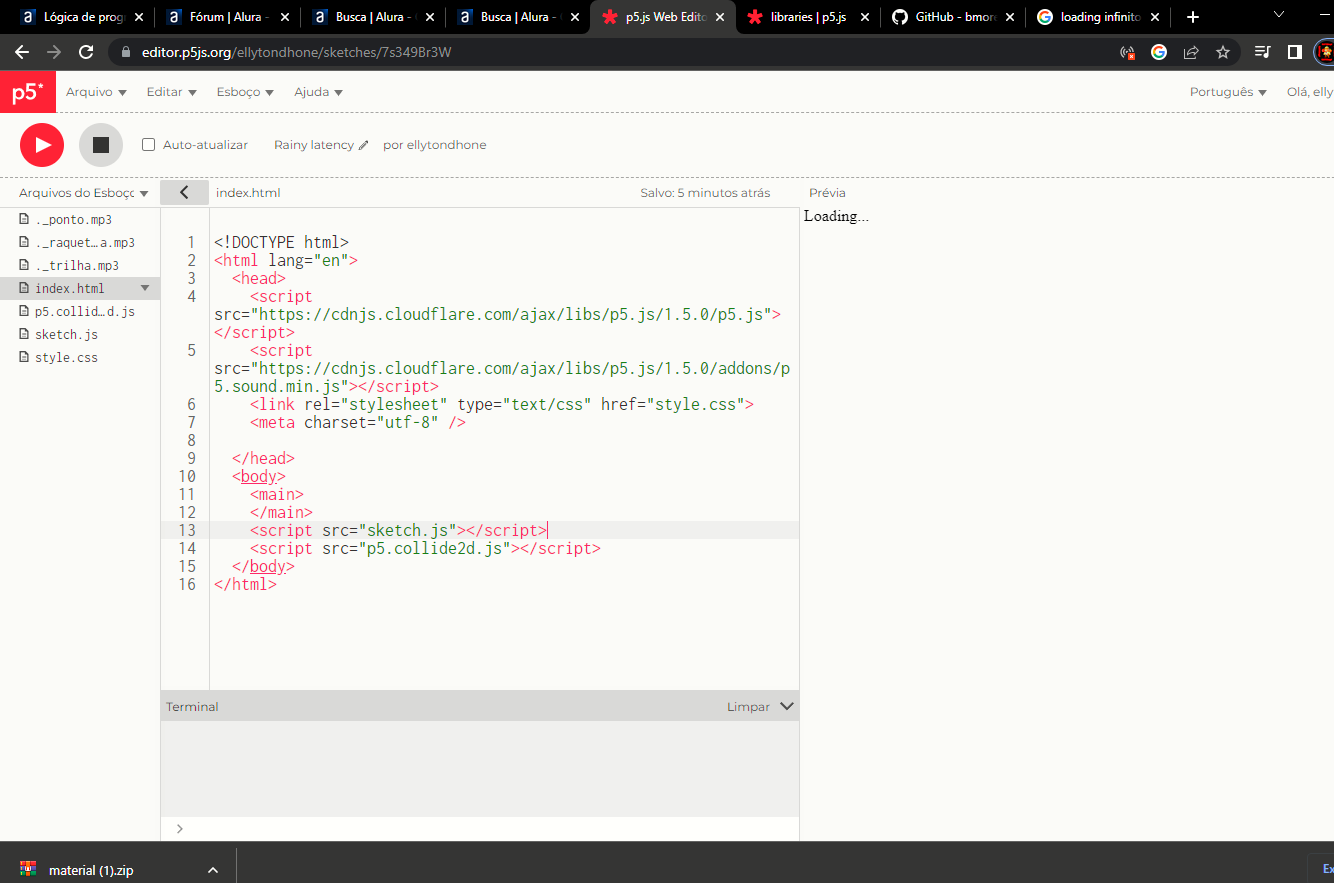Click the padlock site info icon
The width and height of the screenshot is (1334, 883).
coord(125,52)
